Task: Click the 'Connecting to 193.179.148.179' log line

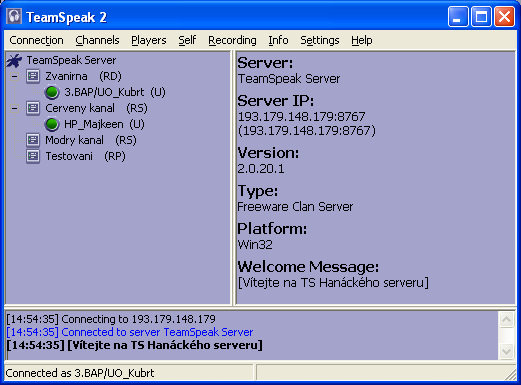Action: pos(111,319)
